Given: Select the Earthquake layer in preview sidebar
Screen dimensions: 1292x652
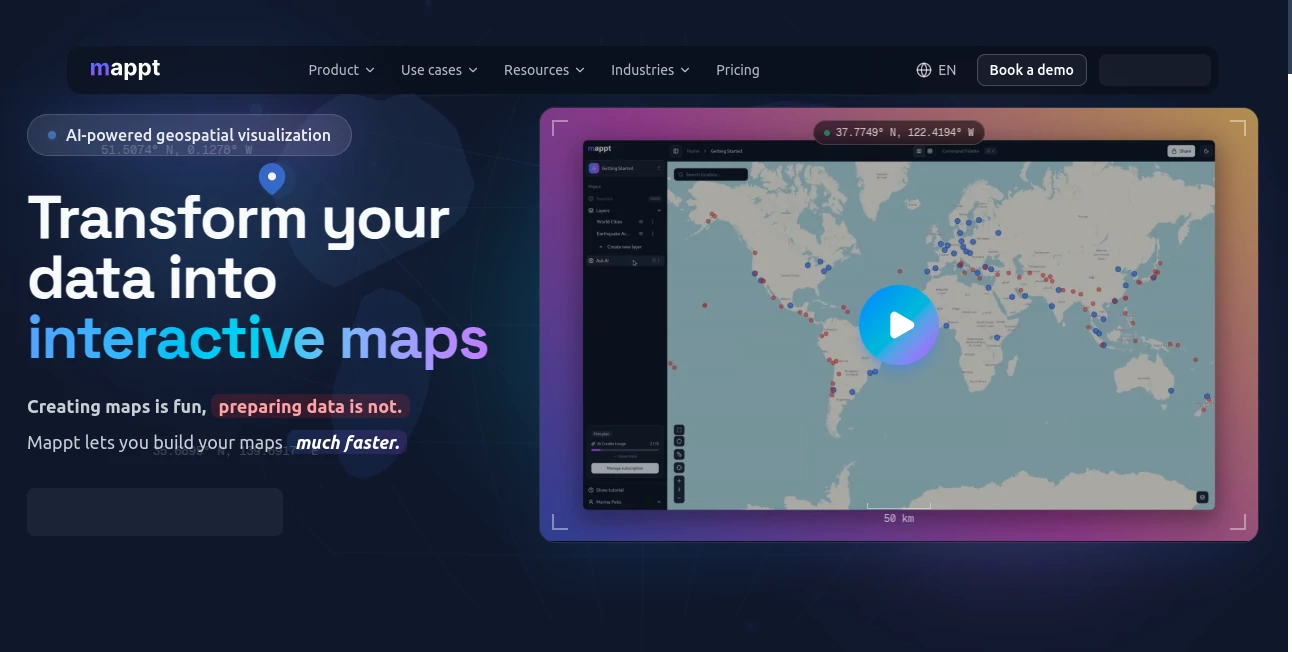Looking at the screenshot, I should tap(613, 234).
